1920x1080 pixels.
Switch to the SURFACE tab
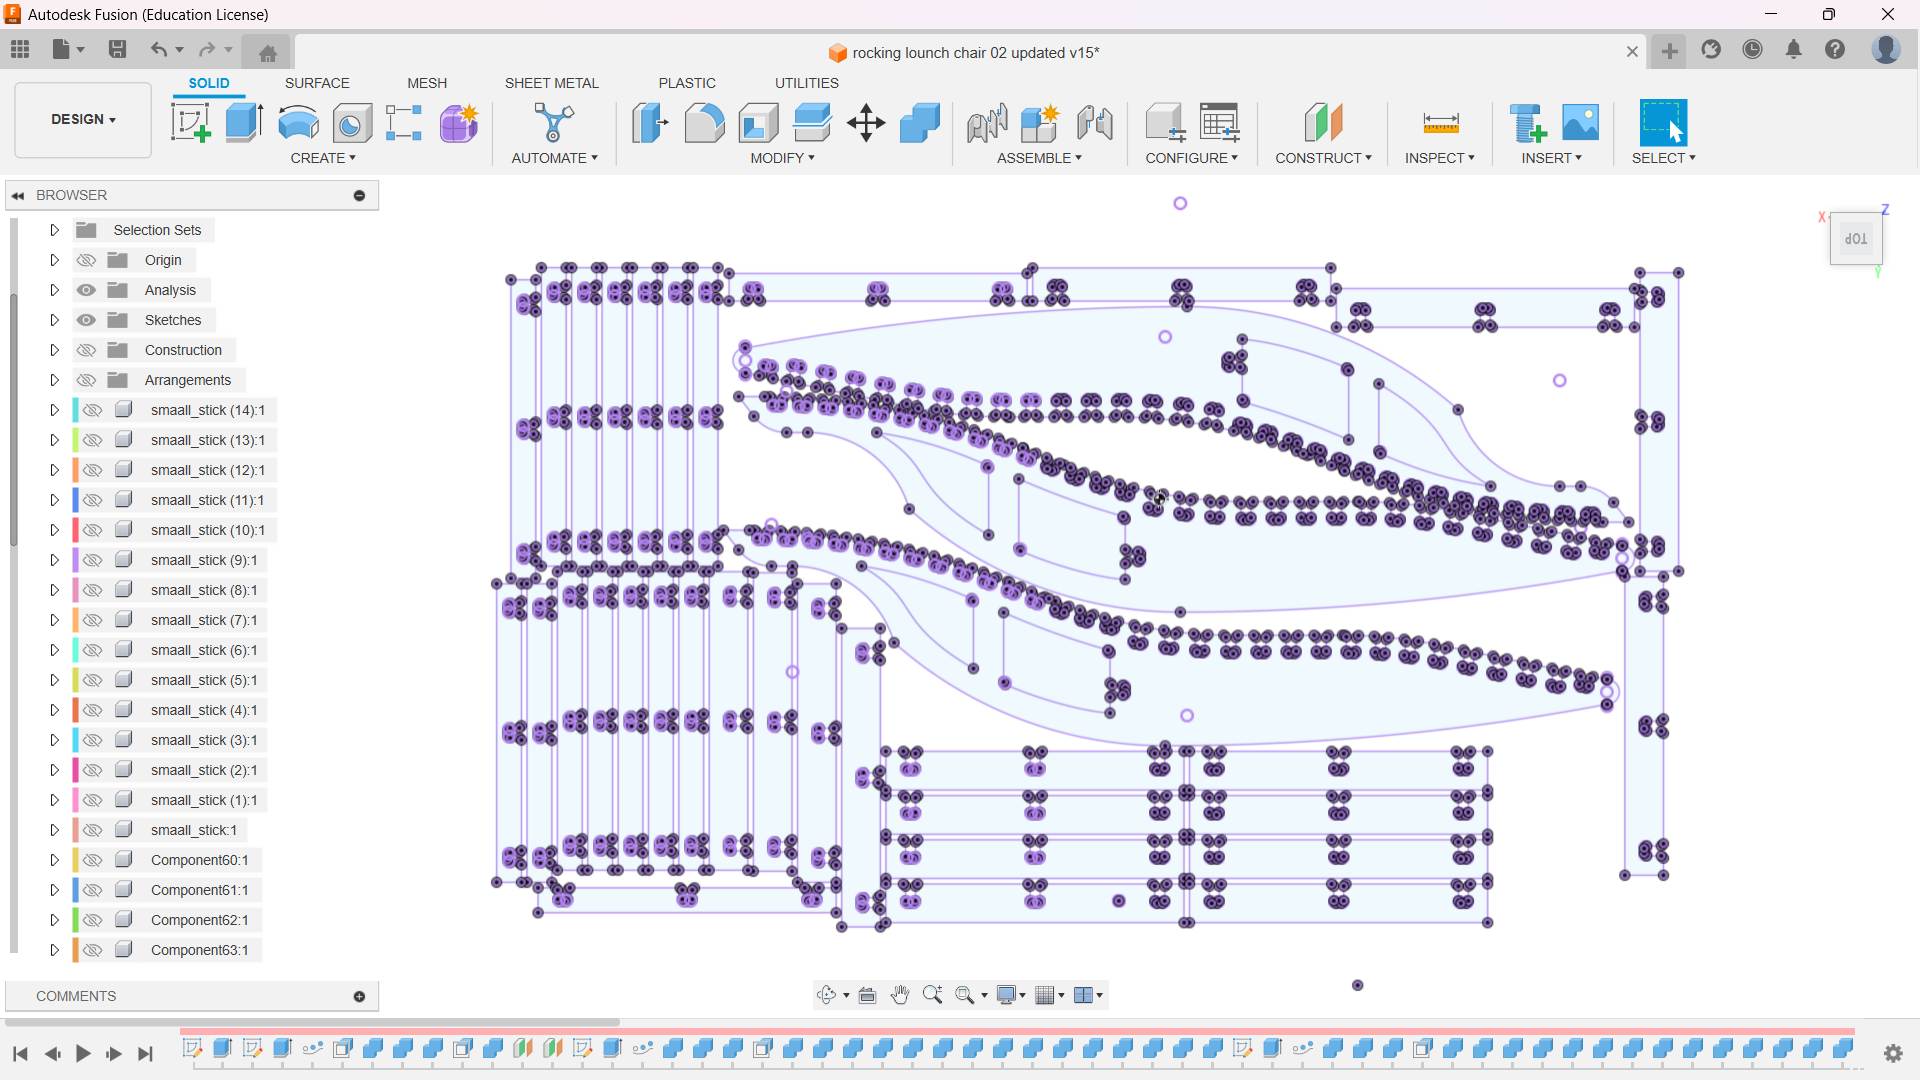pyautogui.click(x=317, y=83)
